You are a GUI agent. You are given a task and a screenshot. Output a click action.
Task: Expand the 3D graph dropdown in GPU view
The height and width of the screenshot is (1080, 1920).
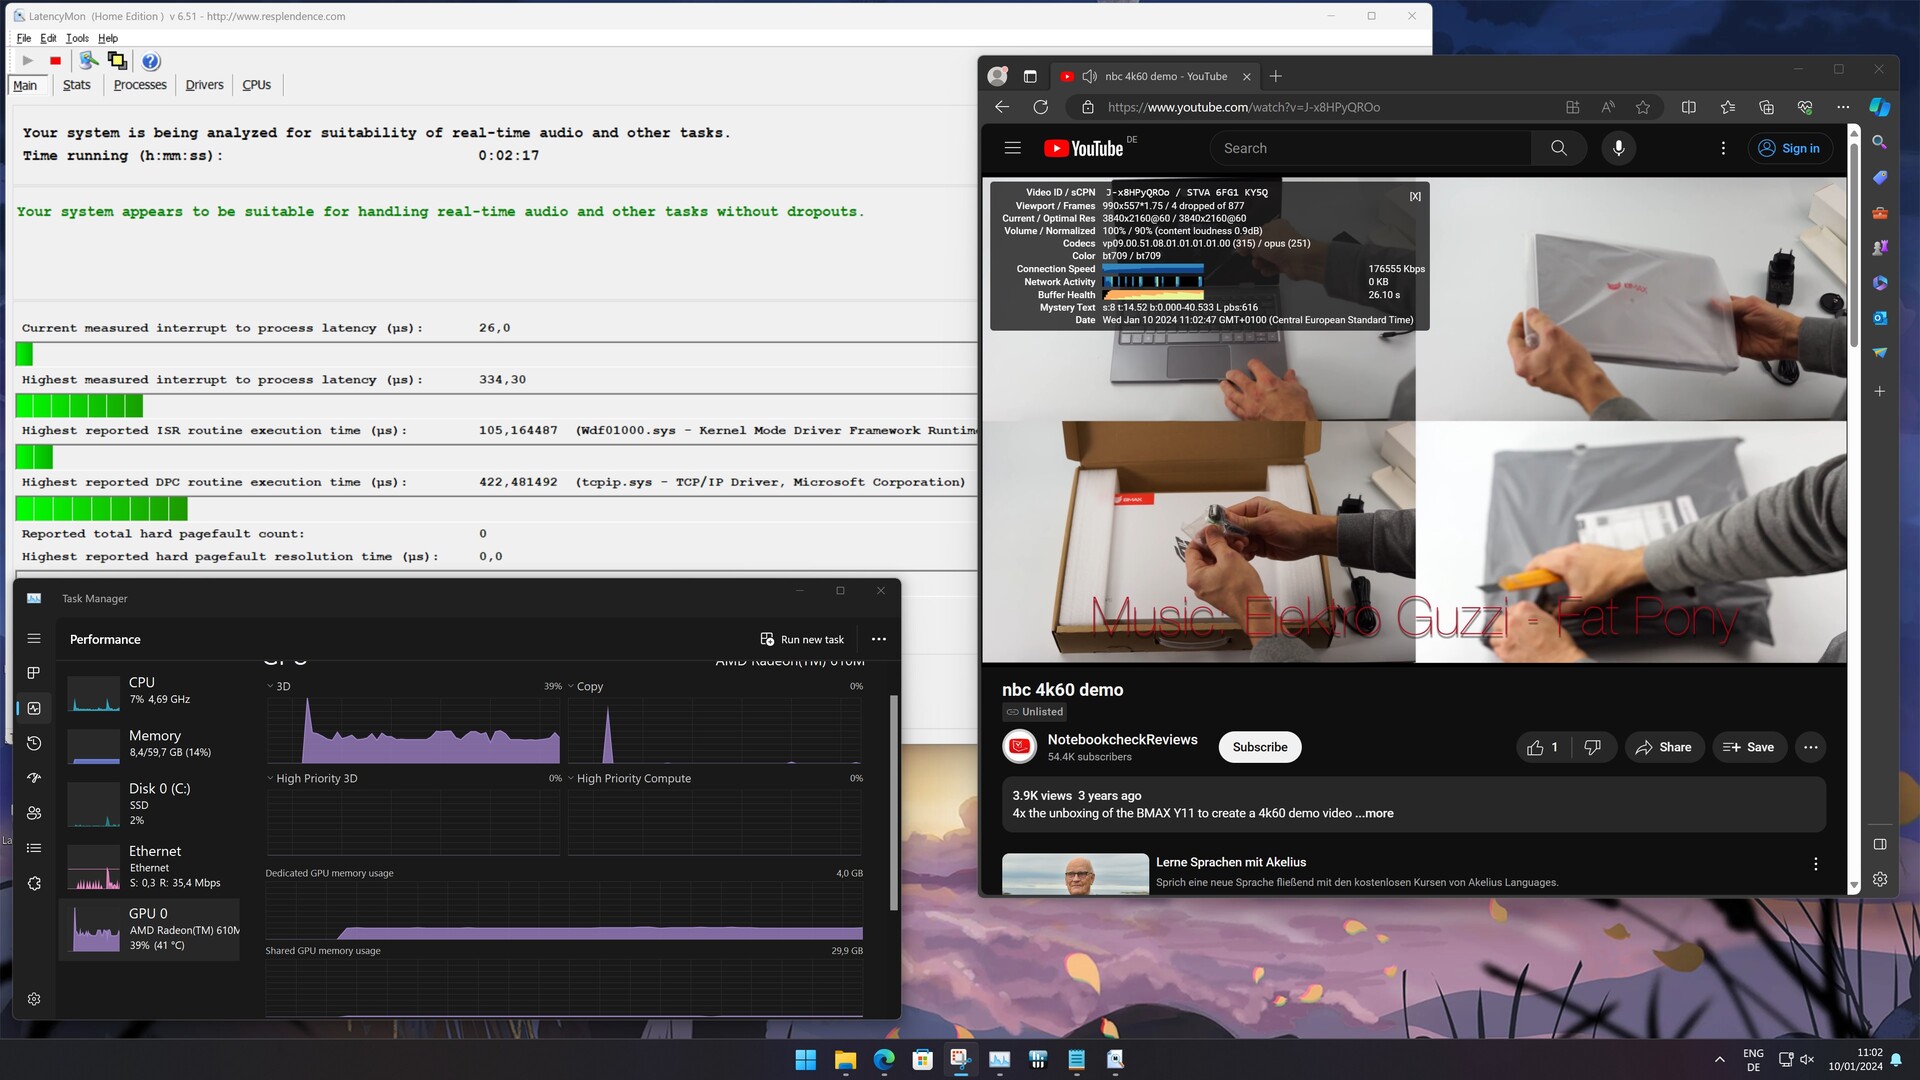[270, 686]
